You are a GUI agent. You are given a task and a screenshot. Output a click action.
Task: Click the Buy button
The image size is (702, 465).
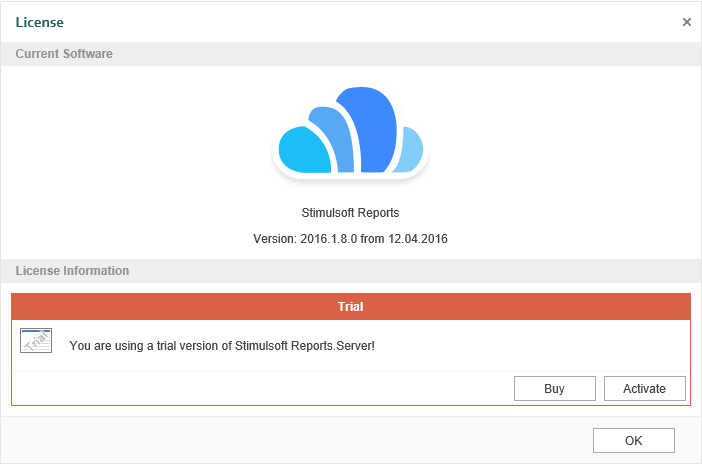click(x=555, y=388)
